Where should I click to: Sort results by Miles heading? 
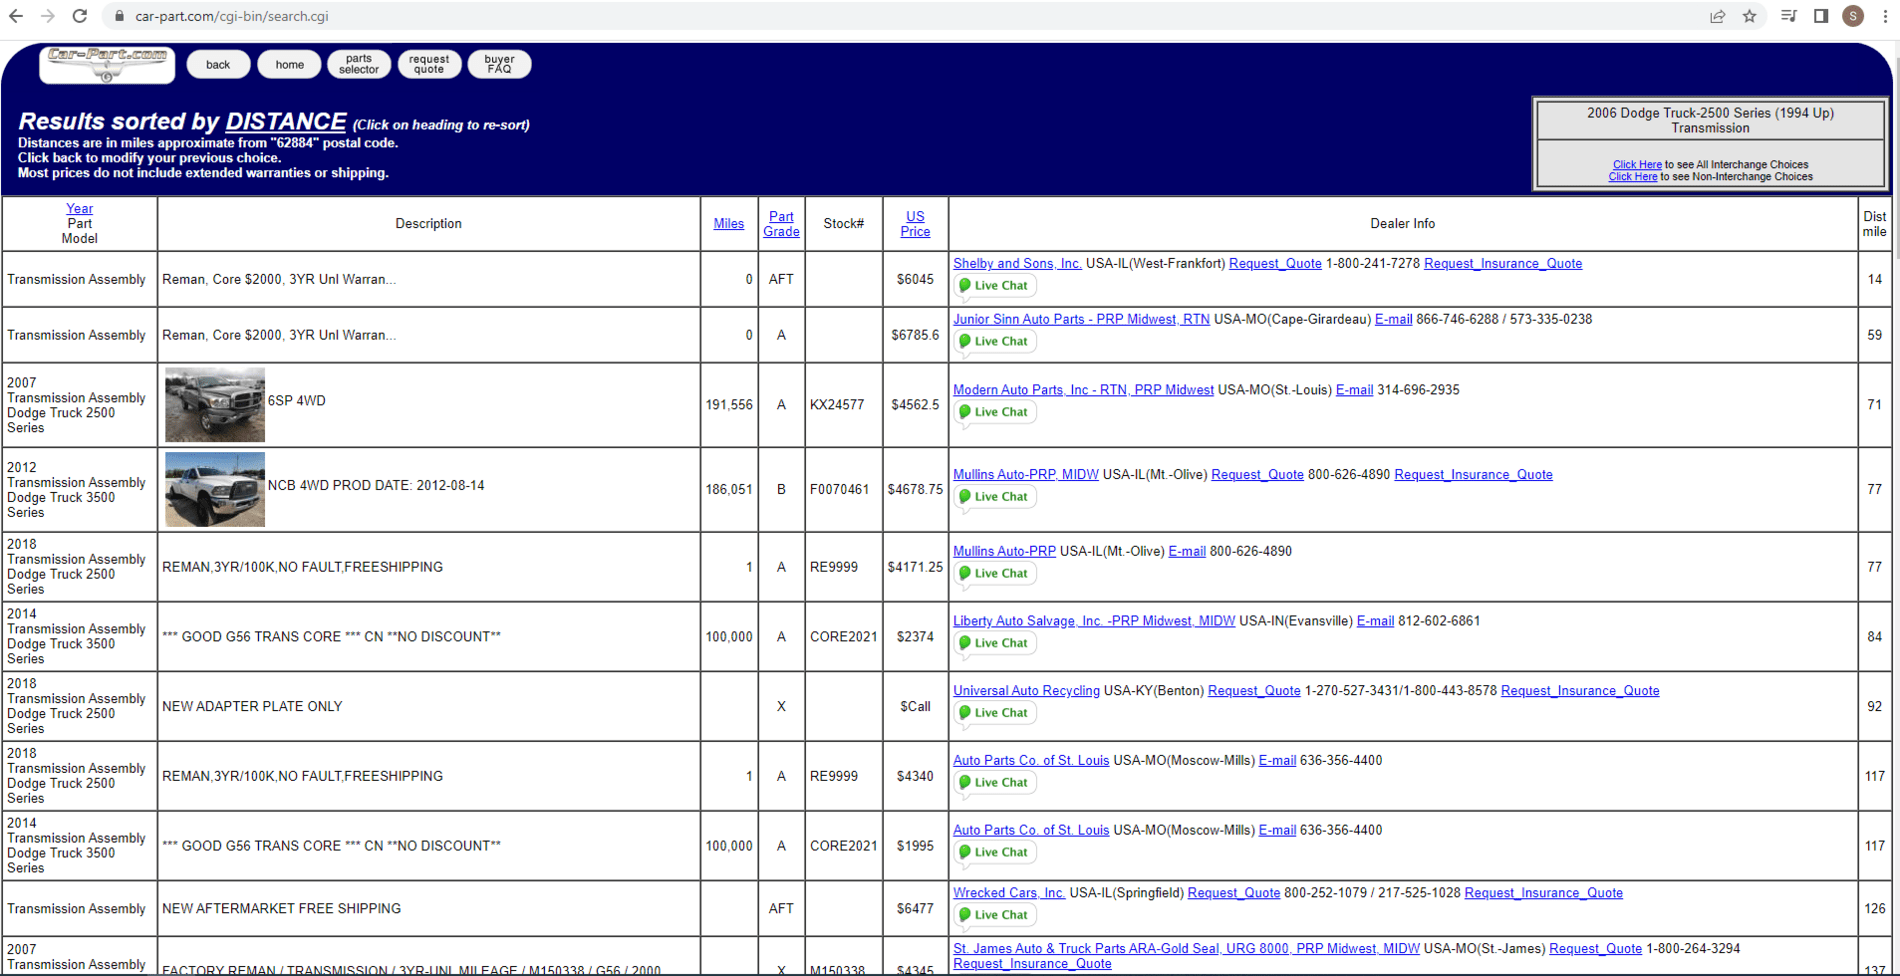click(728, 224)
